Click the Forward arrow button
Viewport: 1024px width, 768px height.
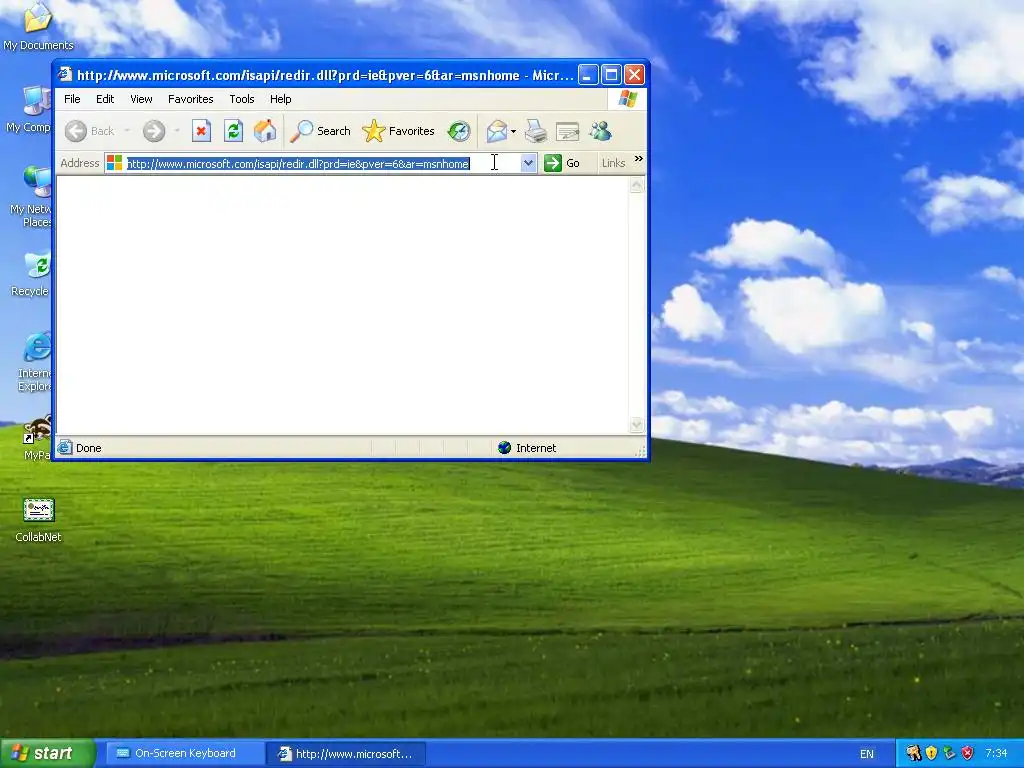click(x=153, y=131)
